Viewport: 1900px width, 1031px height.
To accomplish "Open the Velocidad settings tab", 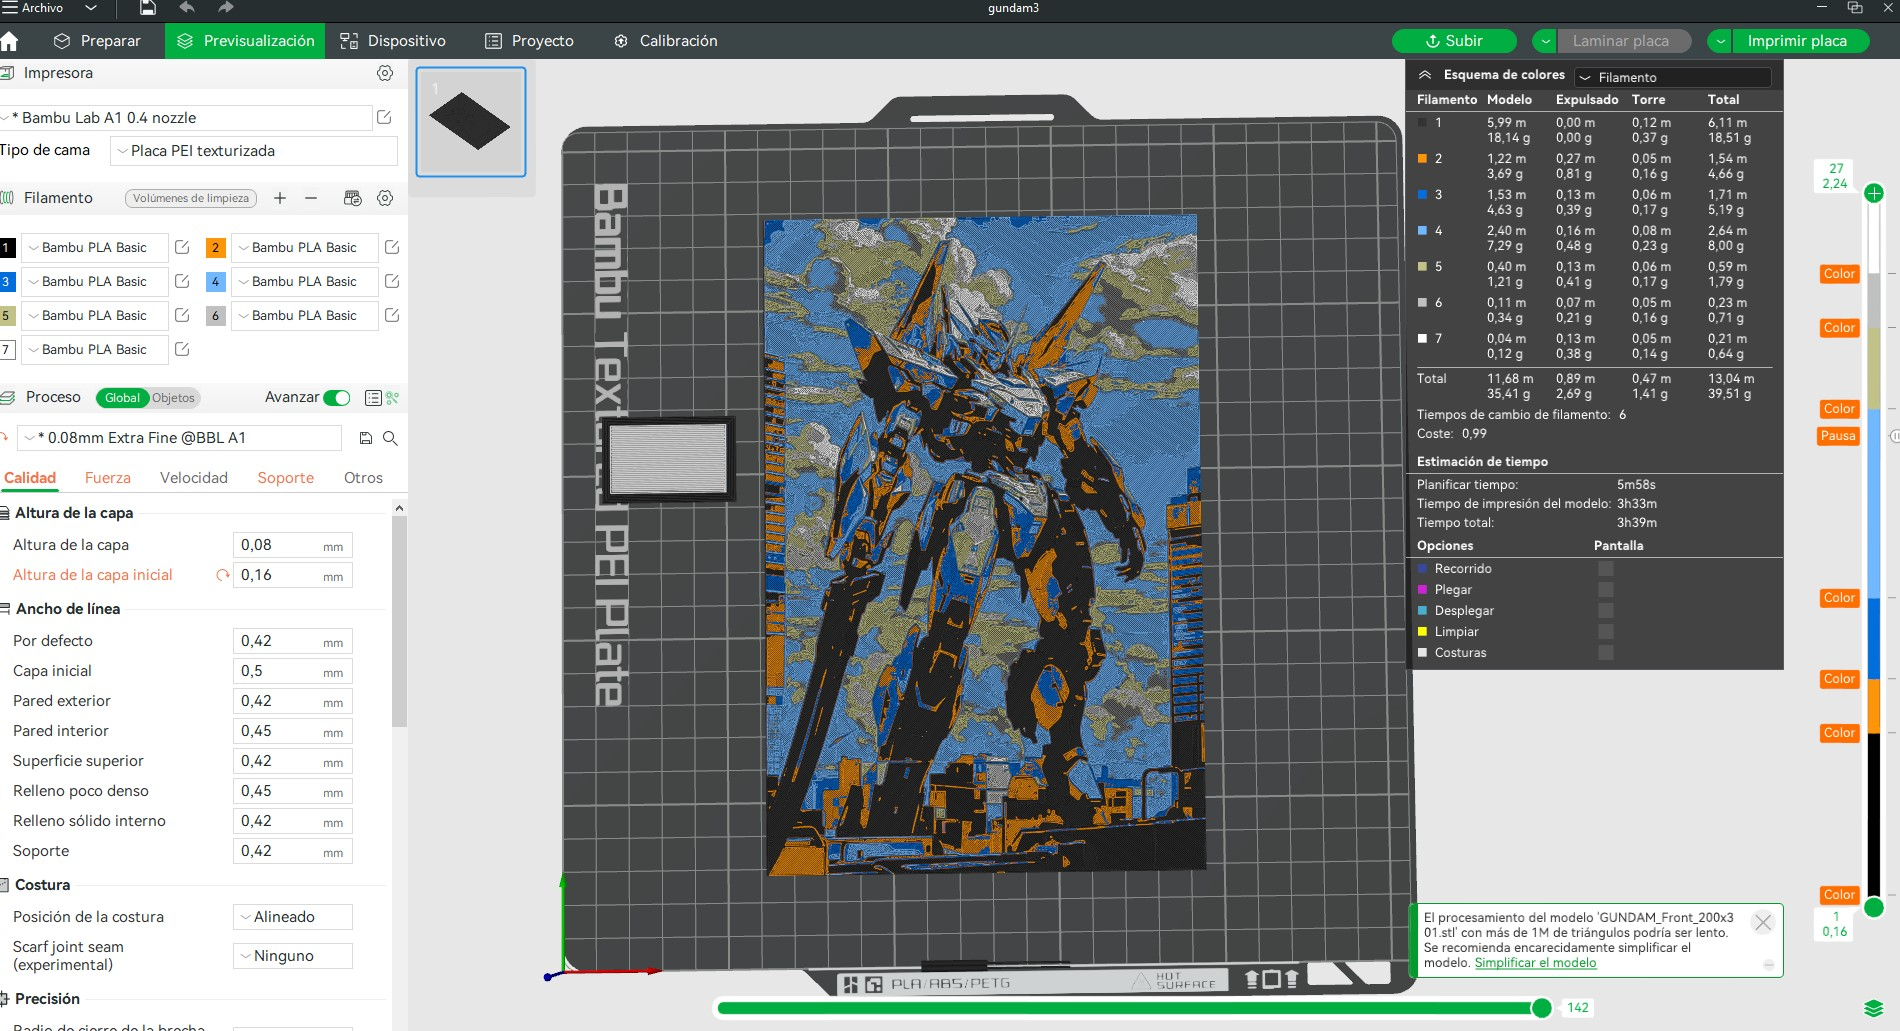I will coord(194,478).
